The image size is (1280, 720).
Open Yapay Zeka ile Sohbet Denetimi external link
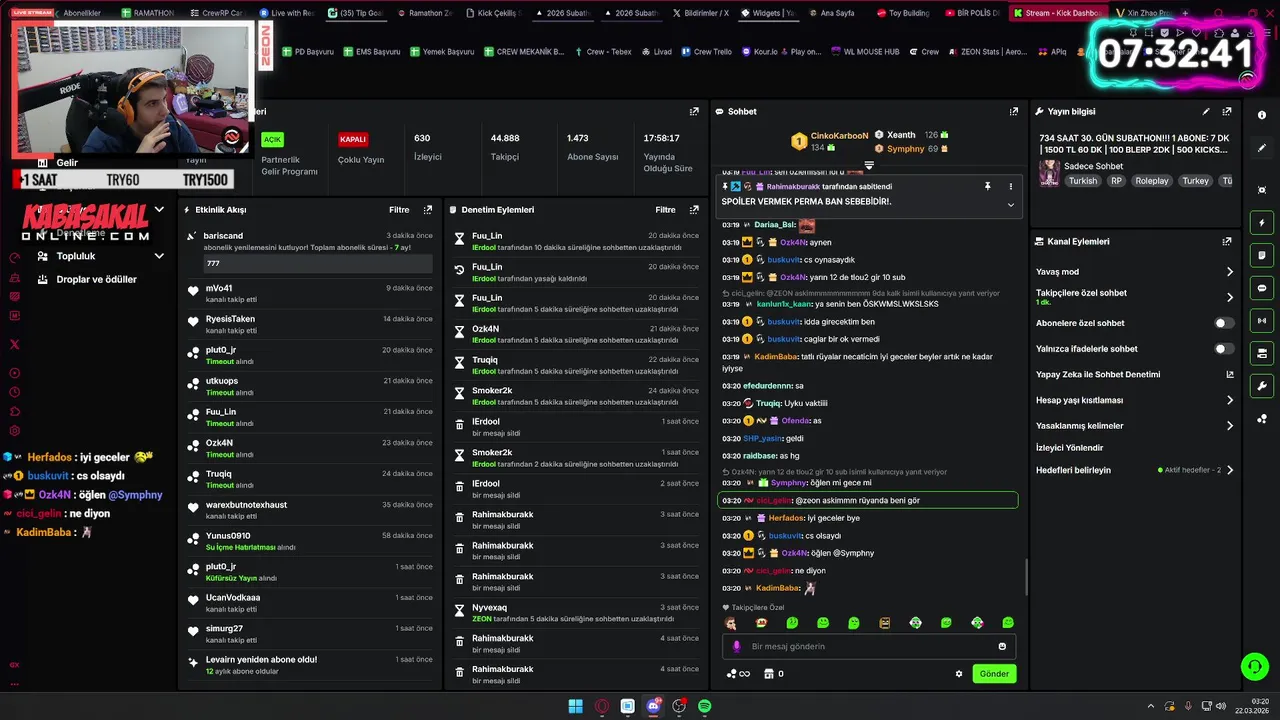pos(1230,375)
